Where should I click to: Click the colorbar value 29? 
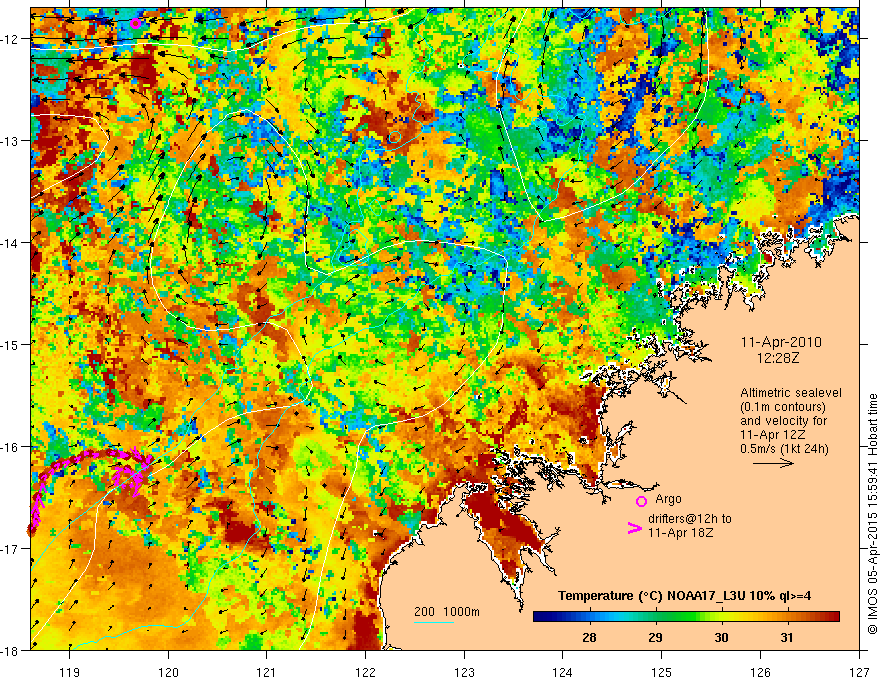tap(655, 637)
